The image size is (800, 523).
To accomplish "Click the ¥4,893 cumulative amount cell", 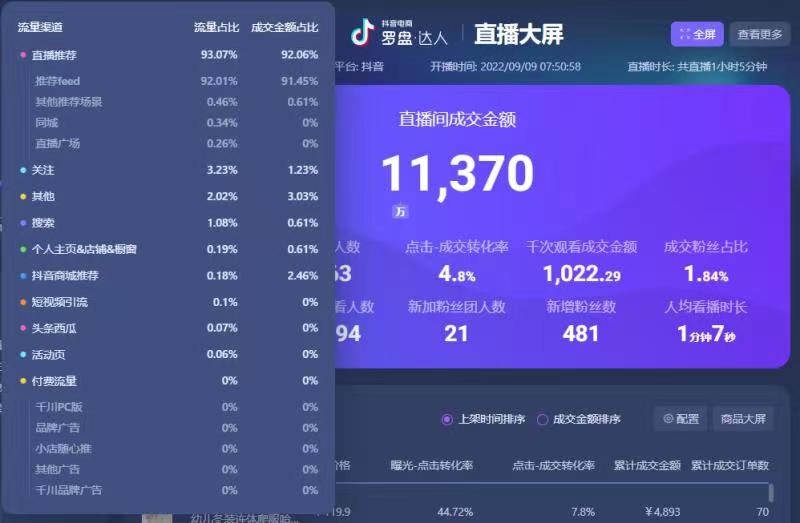I will click(x=662, y=512).
